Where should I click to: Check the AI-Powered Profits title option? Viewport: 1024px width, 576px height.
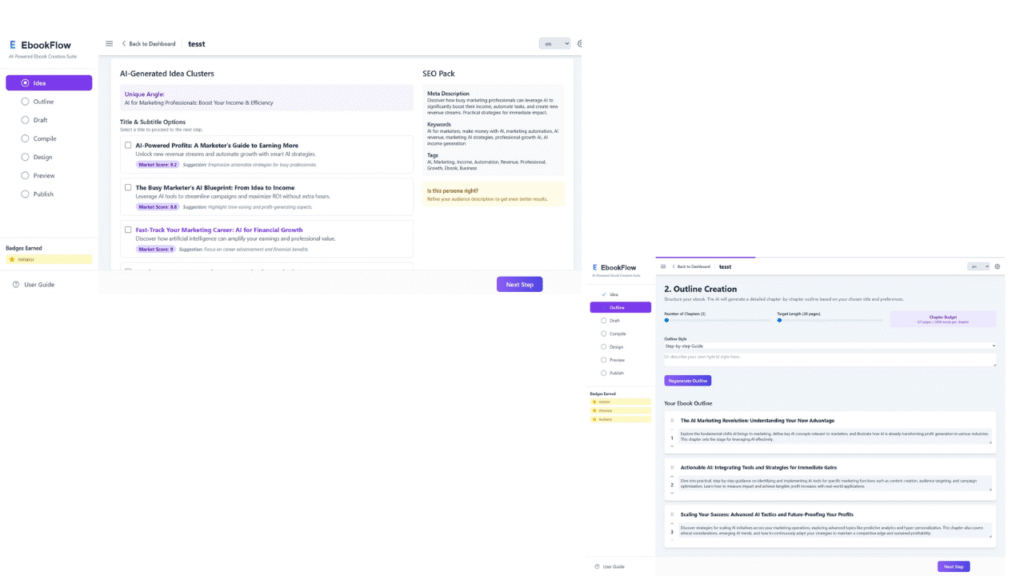pos(128,145)
